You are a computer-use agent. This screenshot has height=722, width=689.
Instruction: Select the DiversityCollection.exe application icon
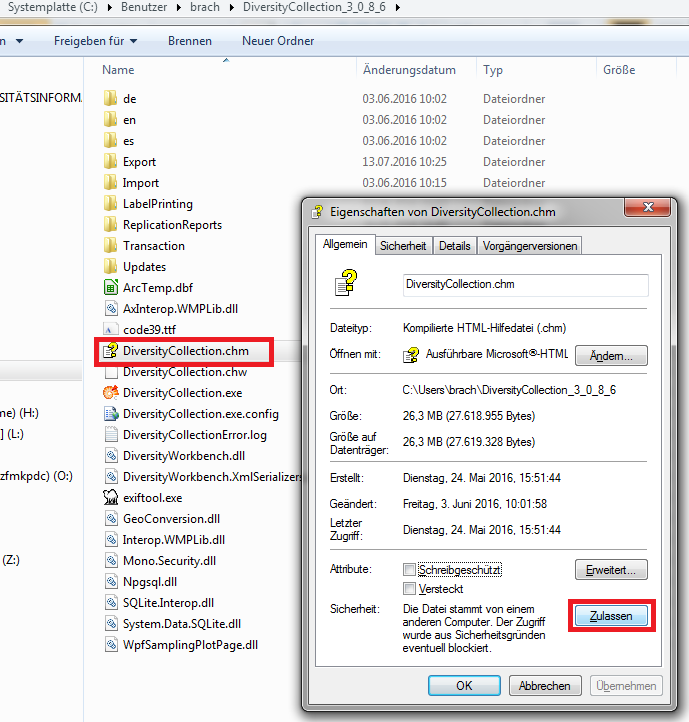(111, 393)
